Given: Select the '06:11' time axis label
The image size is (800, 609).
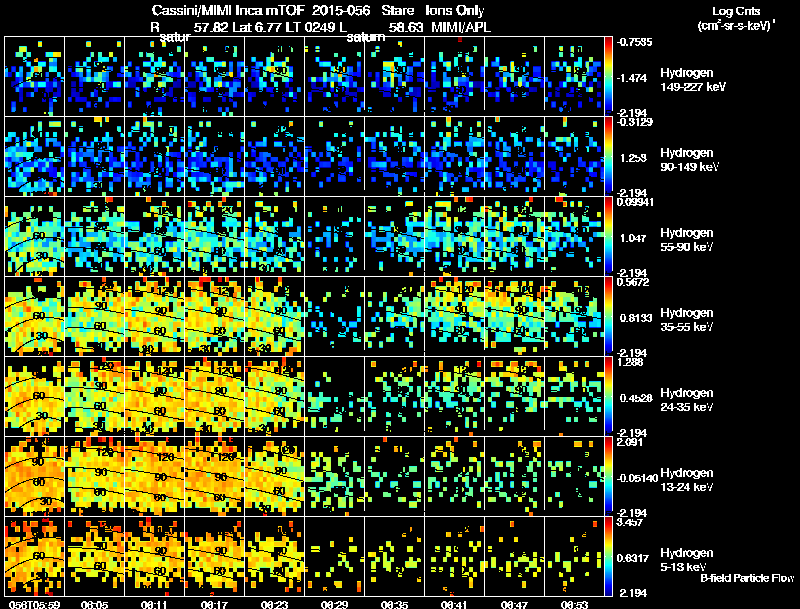Looking at the screenshot, I should [x=155, y=605].
